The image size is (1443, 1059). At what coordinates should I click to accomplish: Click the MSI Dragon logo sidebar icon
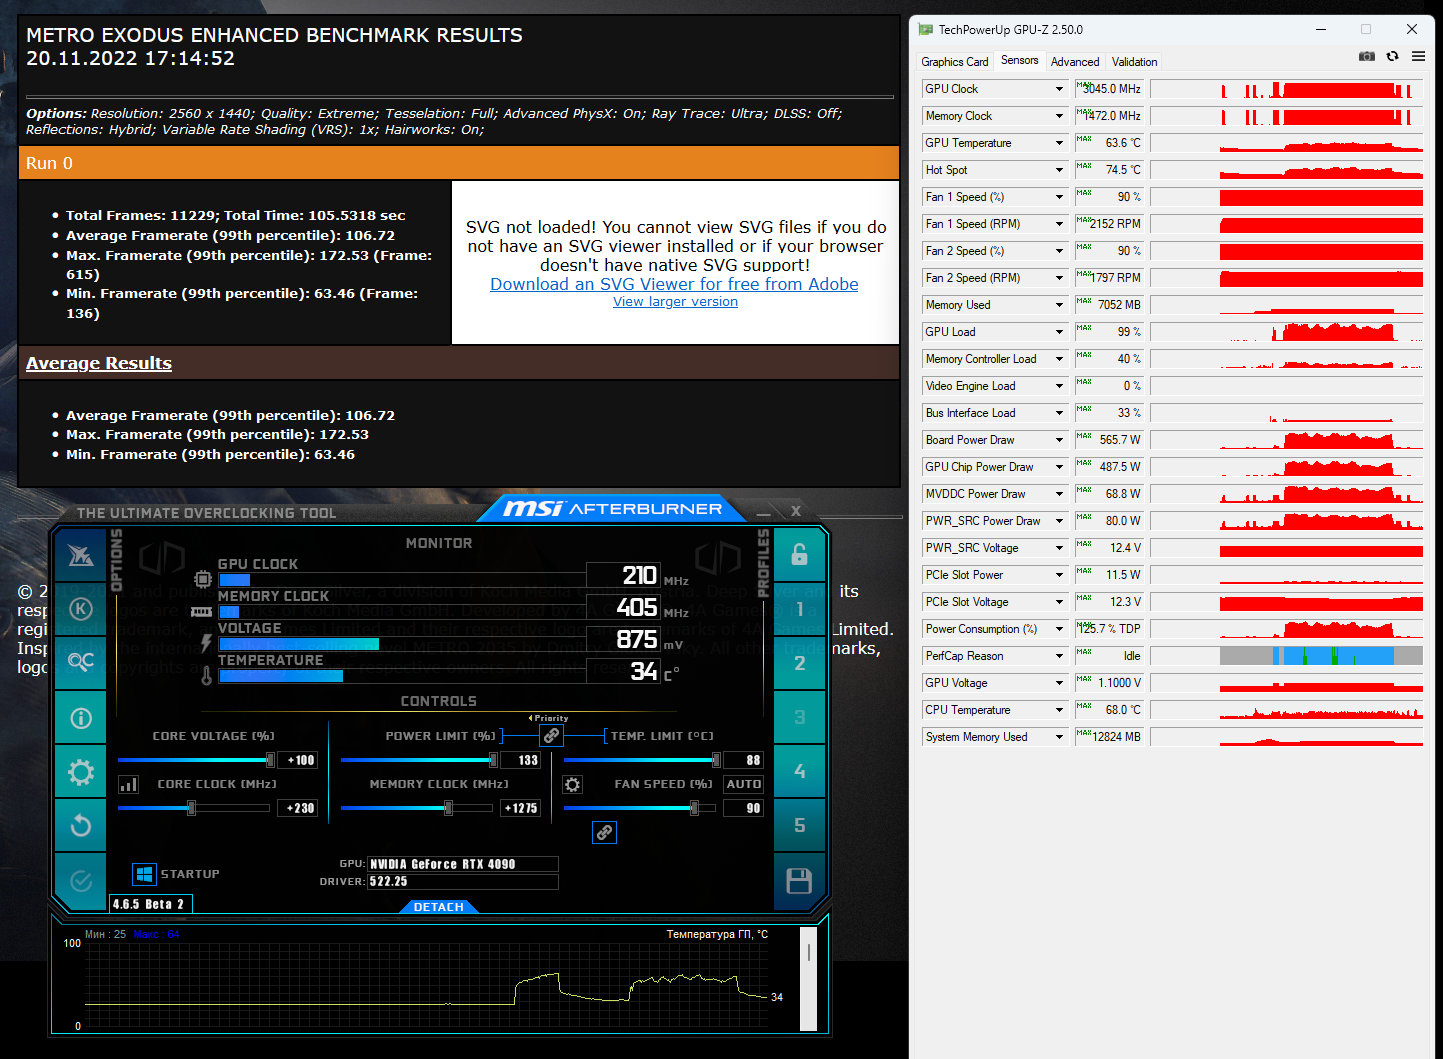(81, 555)
